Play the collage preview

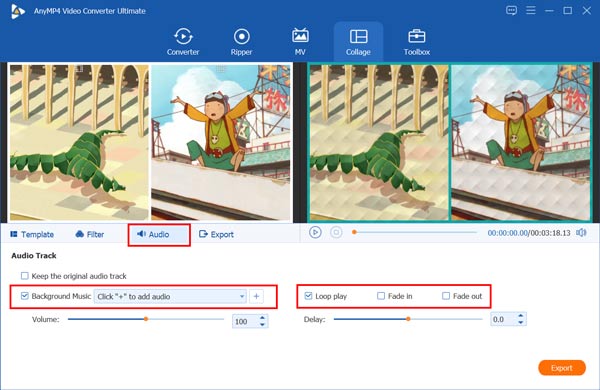[315, 232]
